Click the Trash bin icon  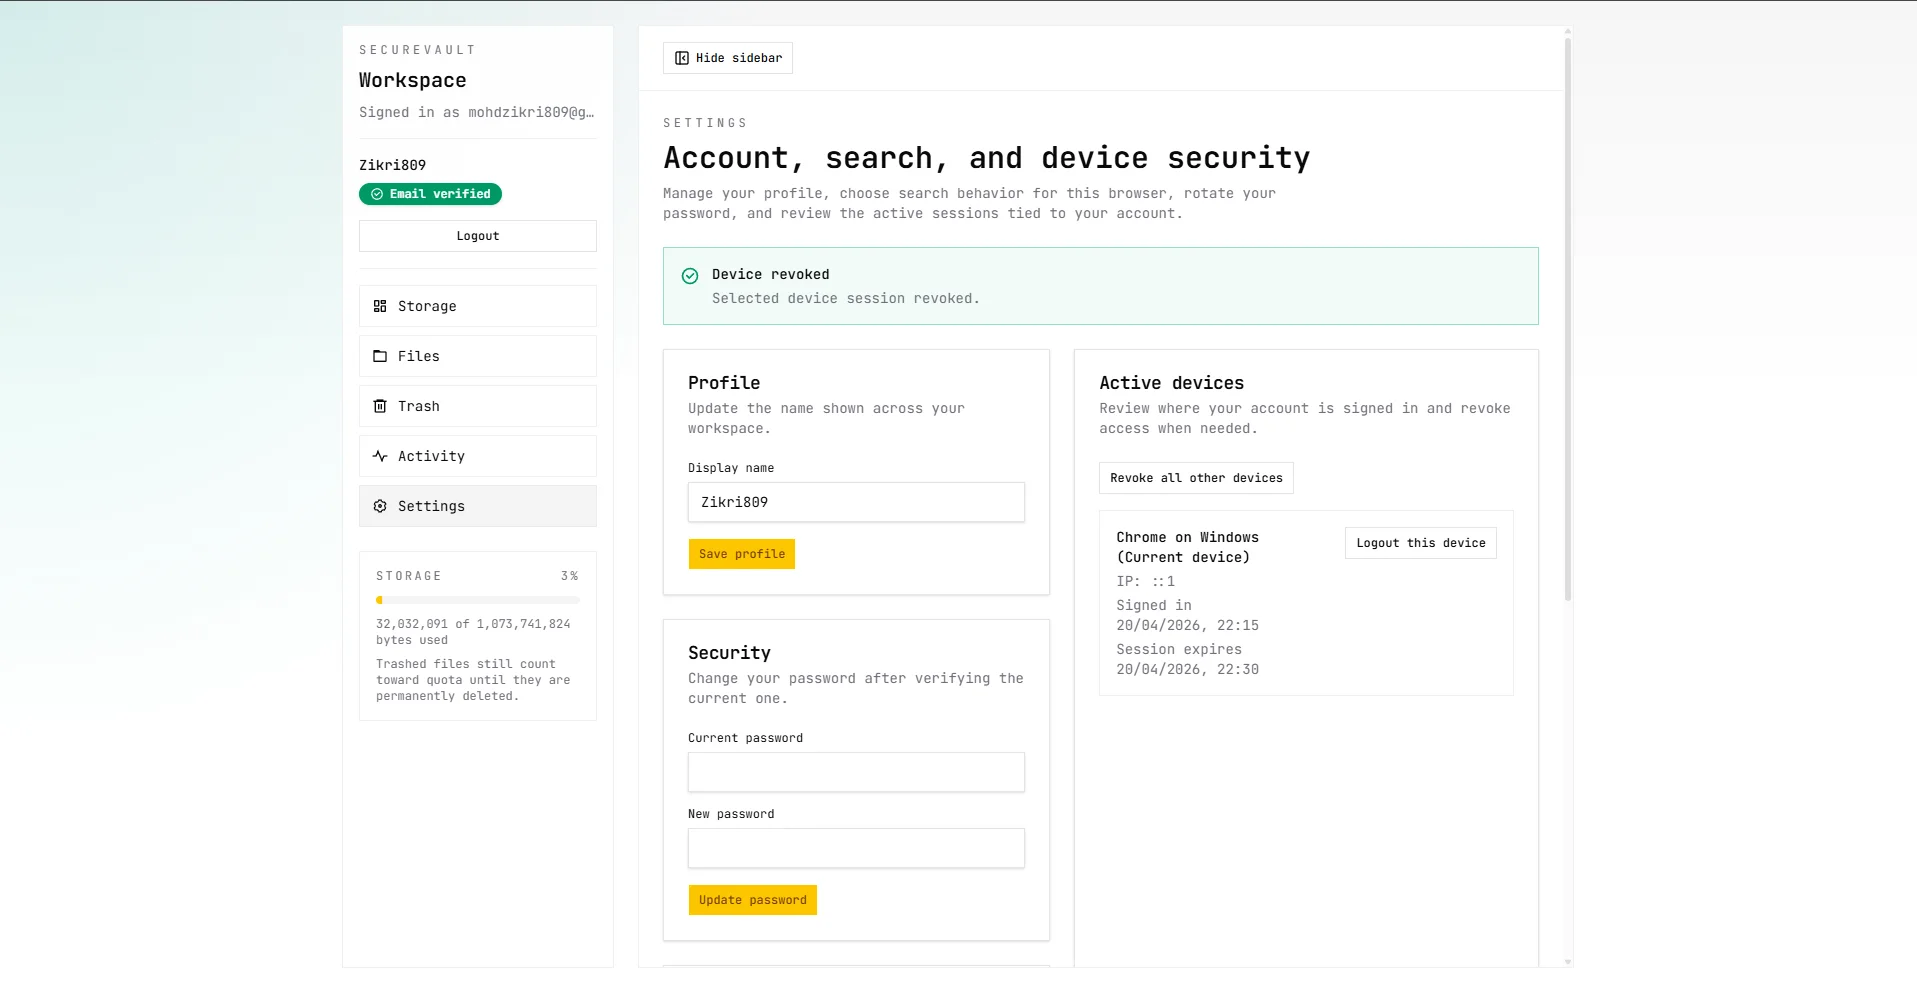(380, 406)
